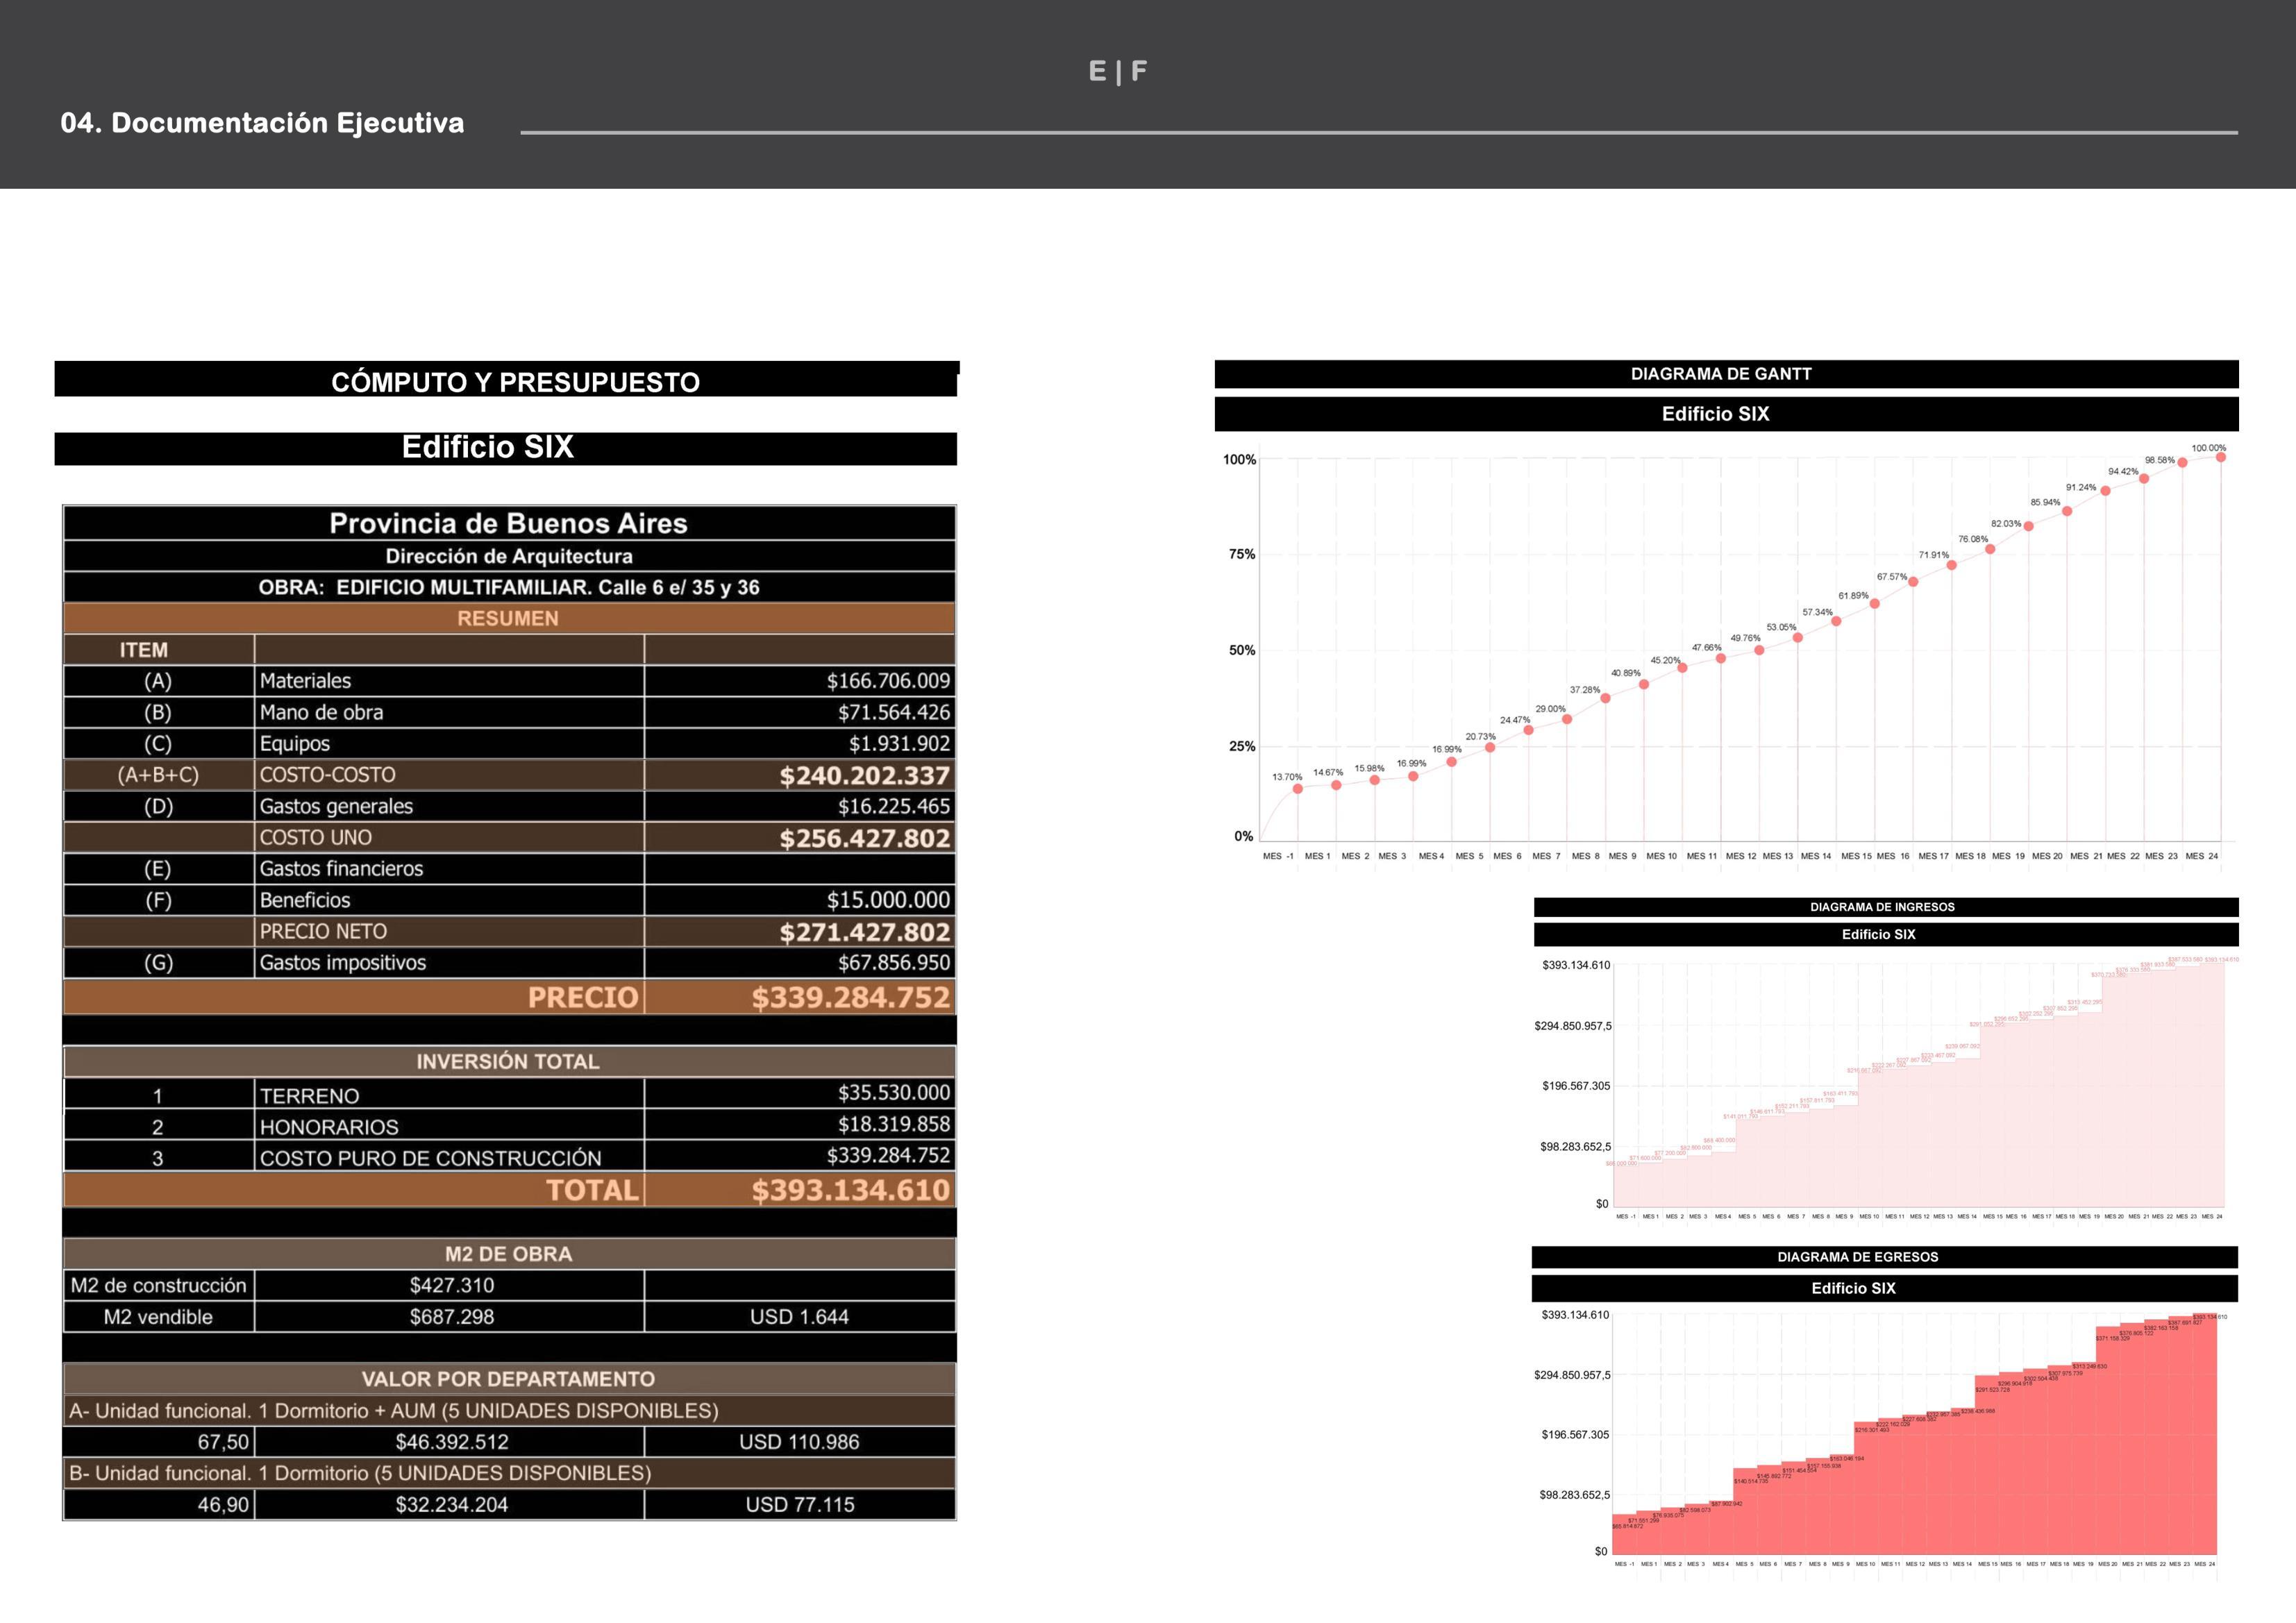This screenshot has height=1623, width=2296.
Task: Click the DIAGRAMA DE INGRESOS title bar
Action: pos(1882,907)
